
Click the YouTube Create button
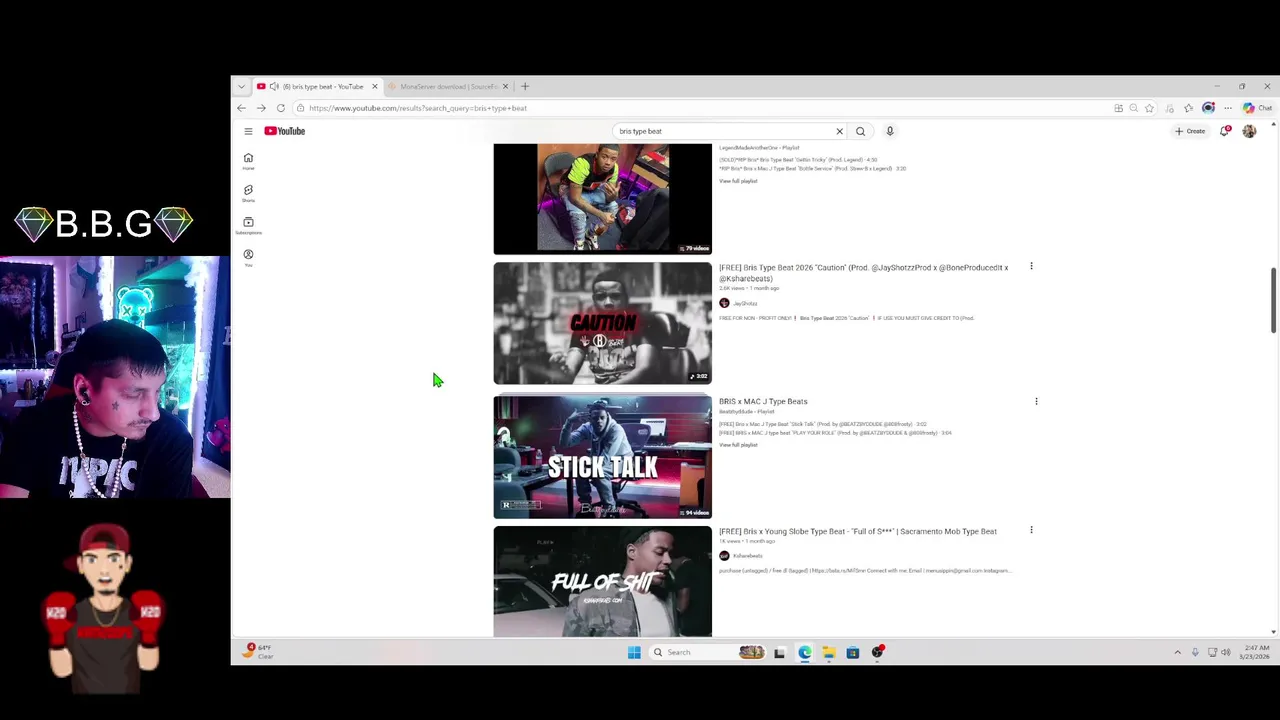point(1190,131)
